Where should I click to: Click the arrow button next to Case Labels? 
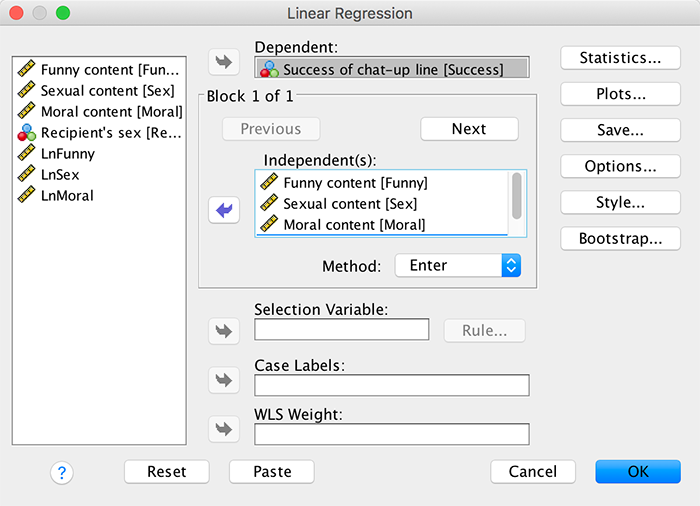224,380
